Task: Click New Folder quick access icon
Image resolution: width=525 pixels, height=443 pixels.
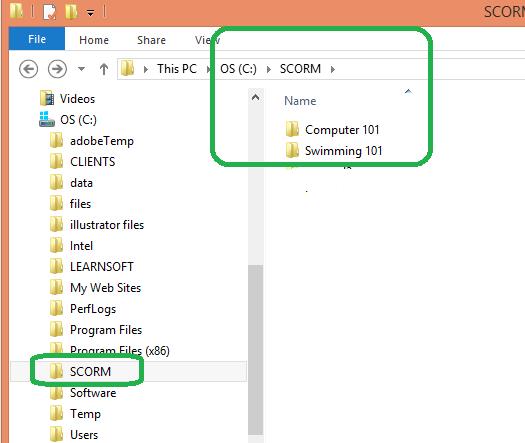Action: (x=71, y=12)
